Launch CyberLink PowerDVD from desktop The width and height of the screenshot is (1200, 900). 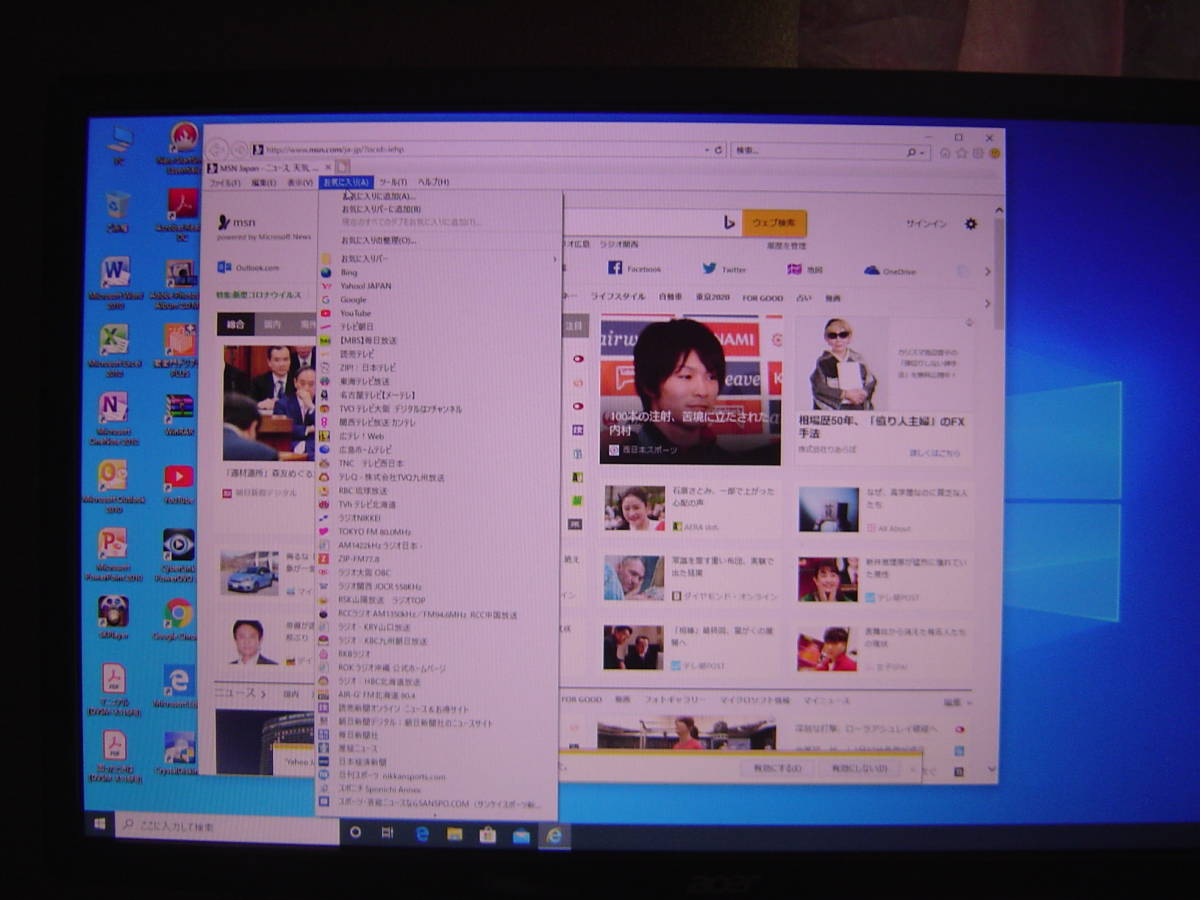pos(179,553)
